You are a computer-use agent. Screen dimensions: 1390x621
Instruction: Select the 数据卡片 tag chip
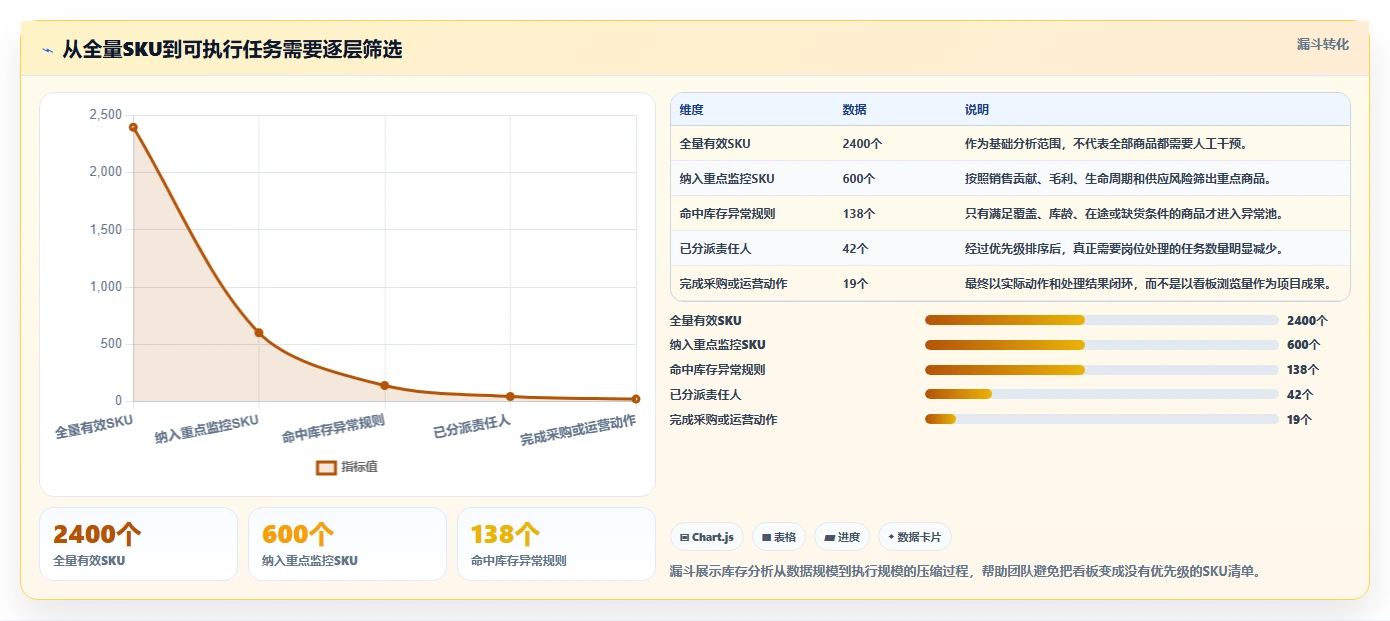pyautogui.click(x=915, y=537)
